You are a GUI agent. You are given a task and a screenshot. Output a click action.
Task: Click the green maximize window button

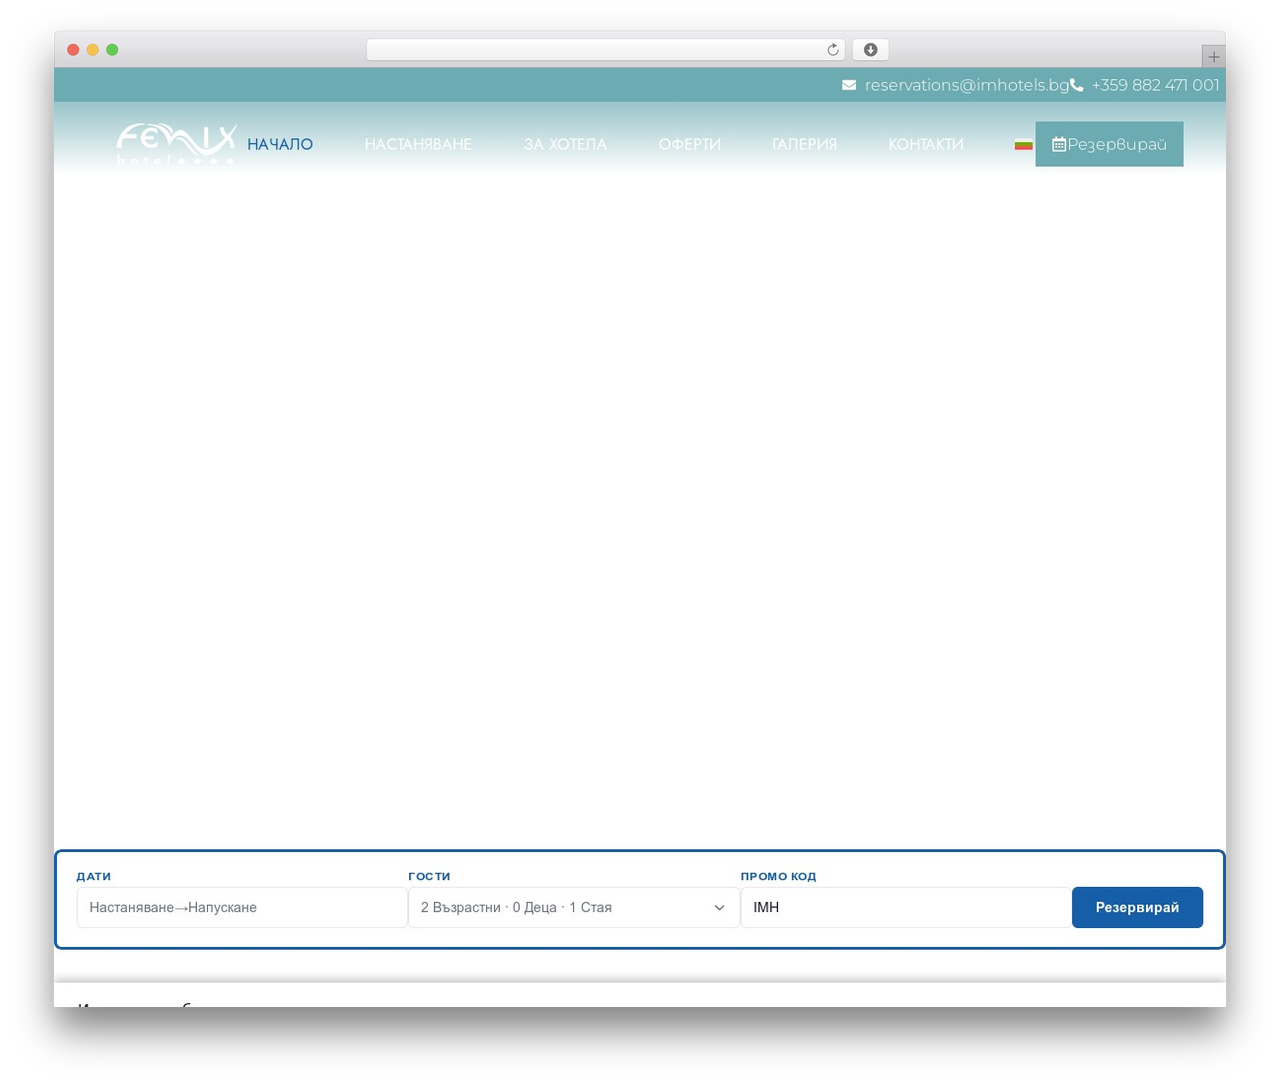coord(112,50)
